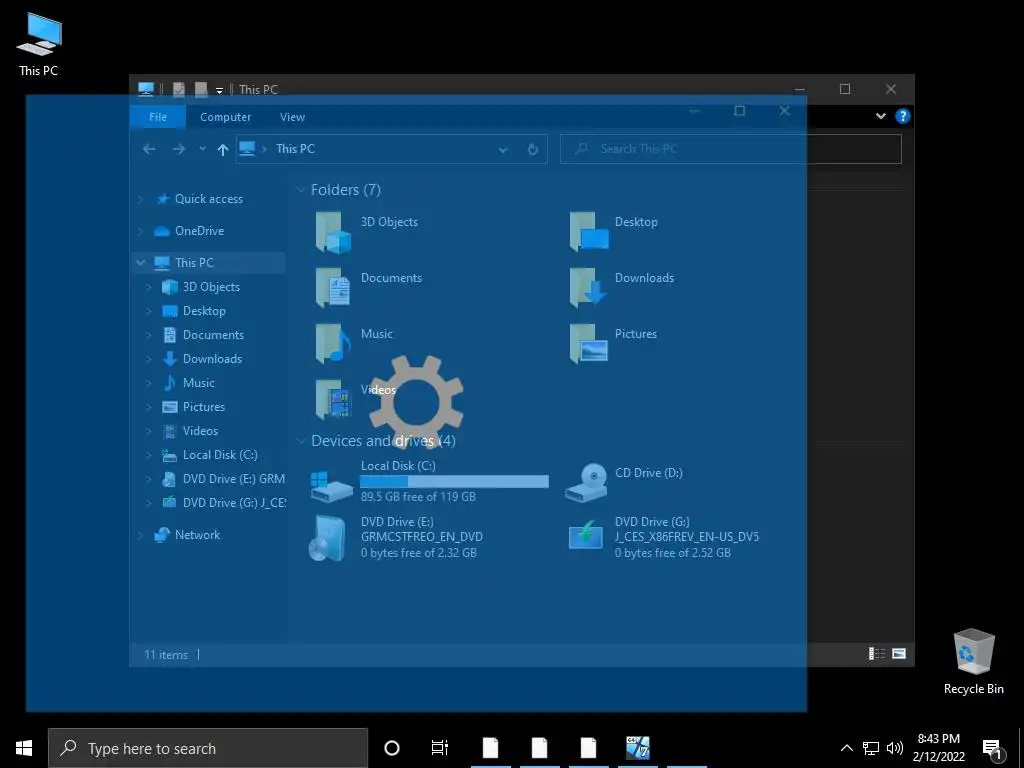Collapse This PC node in navigation pane
The width and height of the screenshot is (1024, 768).
point(140,263)
